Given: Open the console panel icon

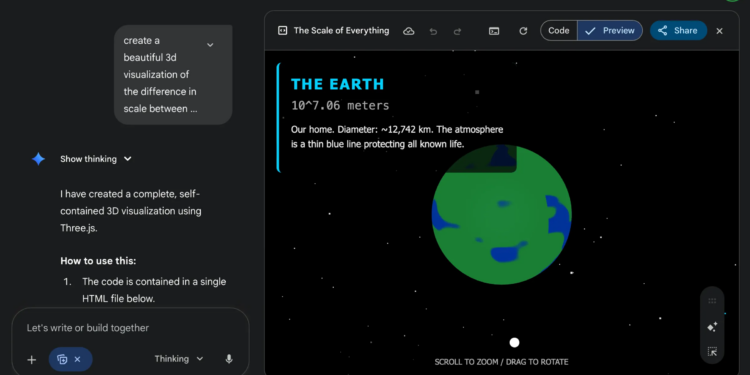Looking at the screenshot, I should coord(494,31).
